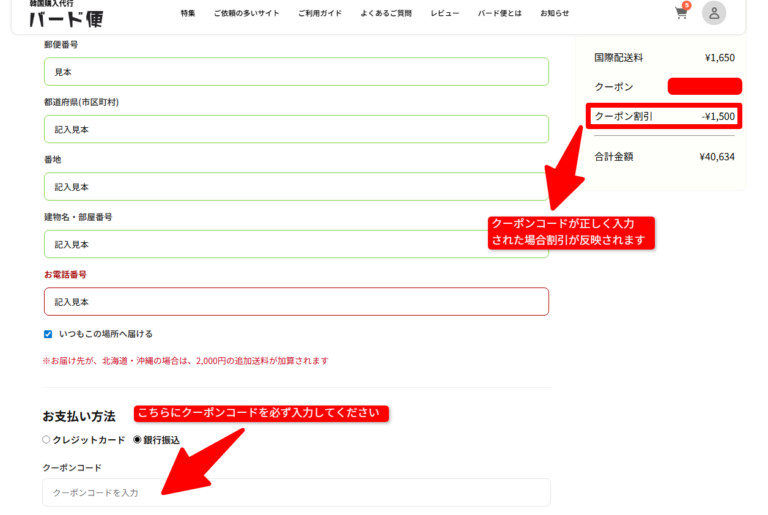The height and width of the screenshot is (515, 768).
Task: Select 銀行振込 payment option
Action: tap(138, 439)
